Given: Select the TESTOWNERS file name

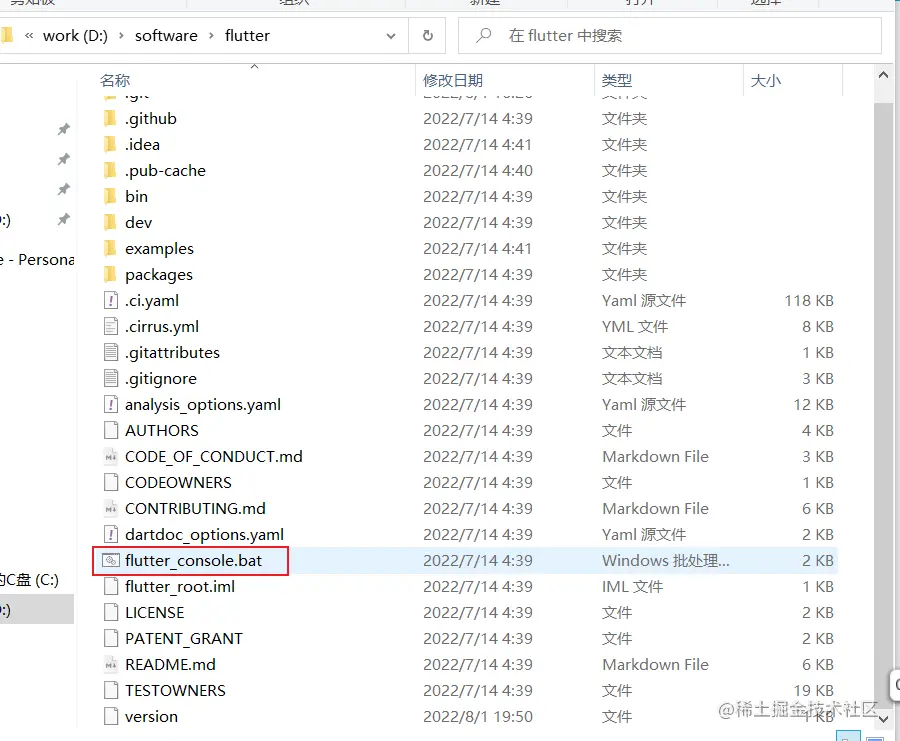Looking at the screenshot, I should [176, 690].
